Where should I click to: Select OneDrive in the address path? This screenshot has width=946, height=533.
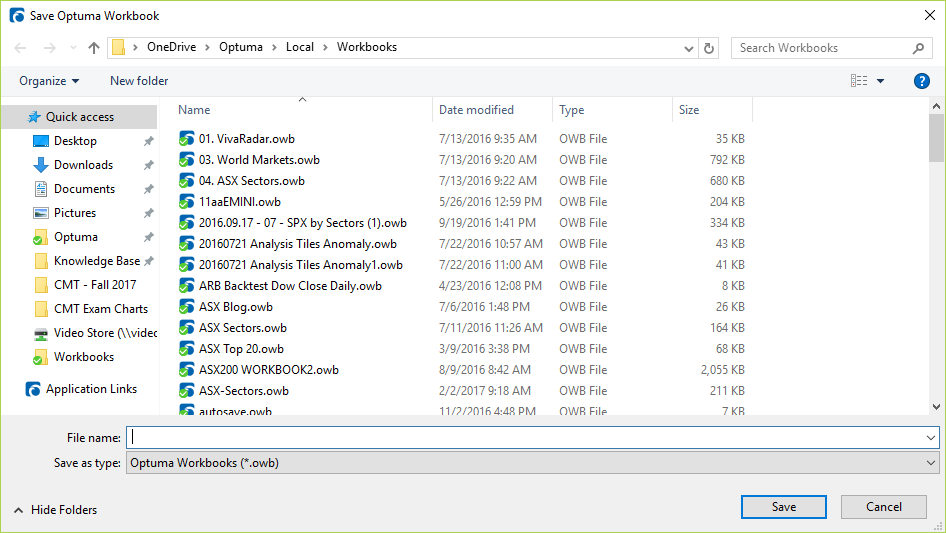[171, 47]
